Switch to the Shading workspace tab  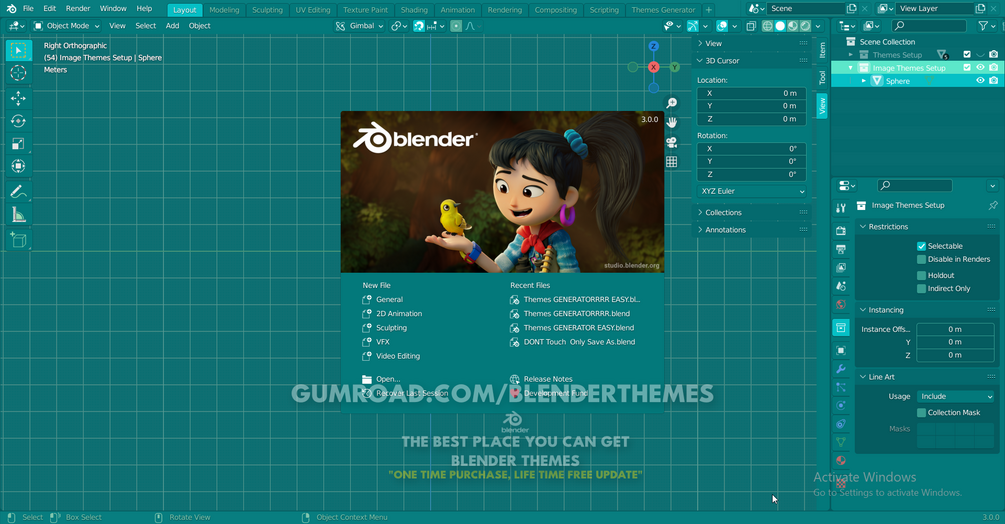coord(414,10)
